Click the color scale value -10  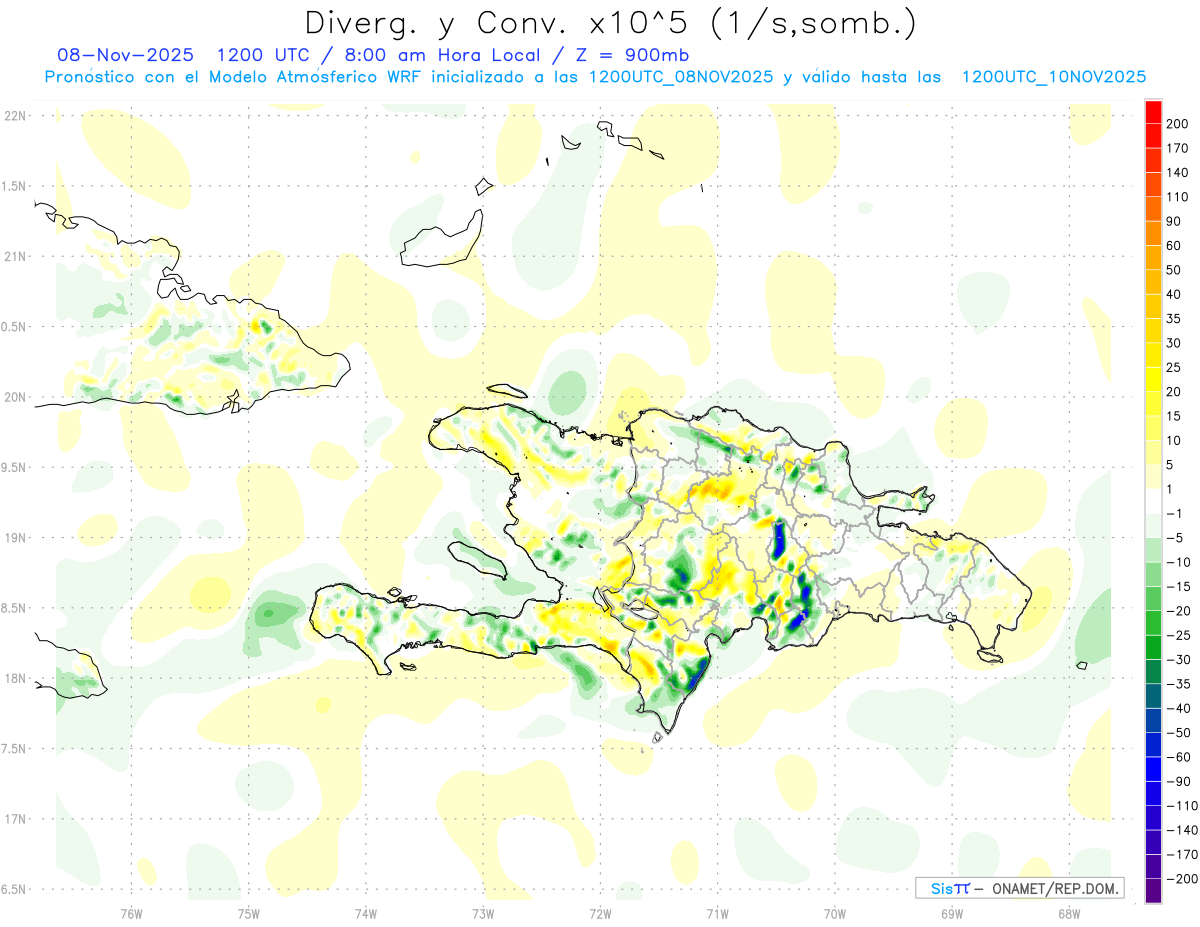1177,562
